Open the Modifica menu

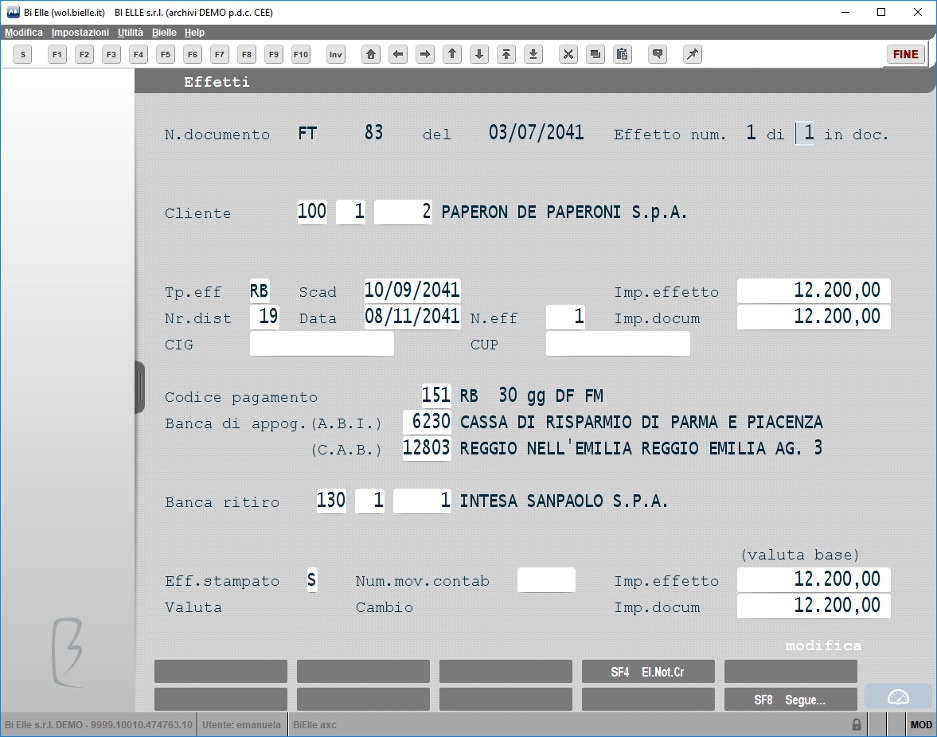tap(24, 32)
